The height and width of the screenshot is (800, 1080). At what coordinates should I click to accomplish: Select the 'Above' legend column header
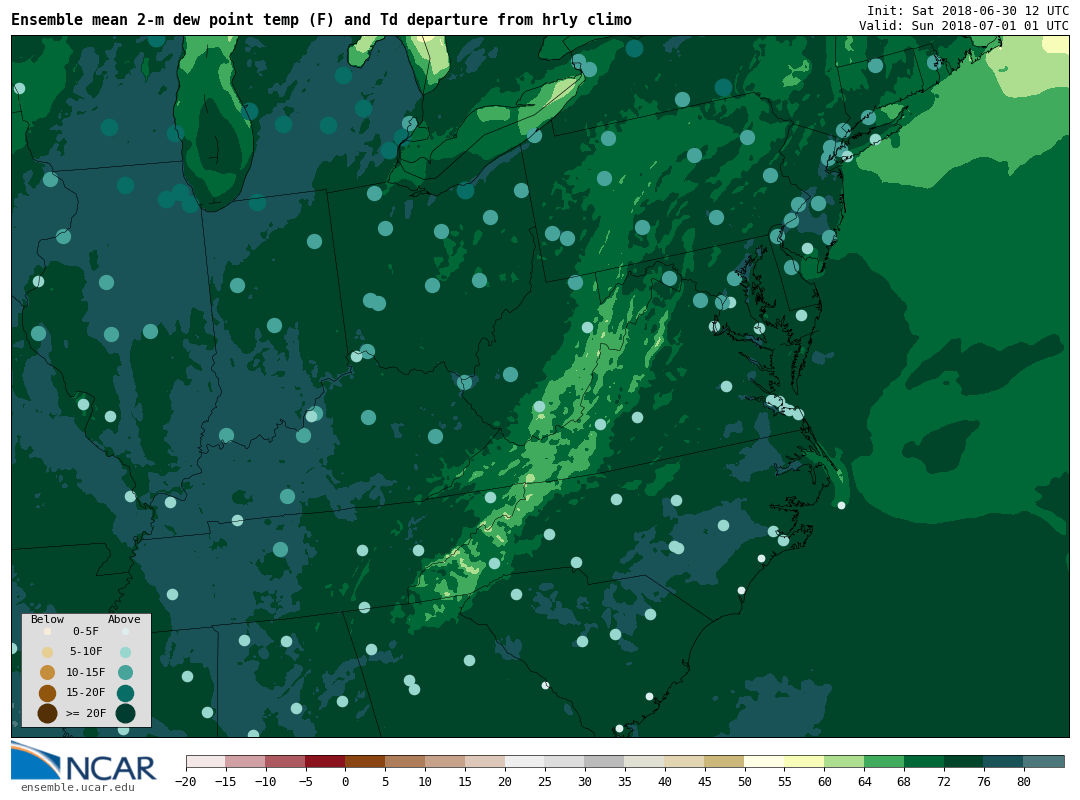pos(124,619)
